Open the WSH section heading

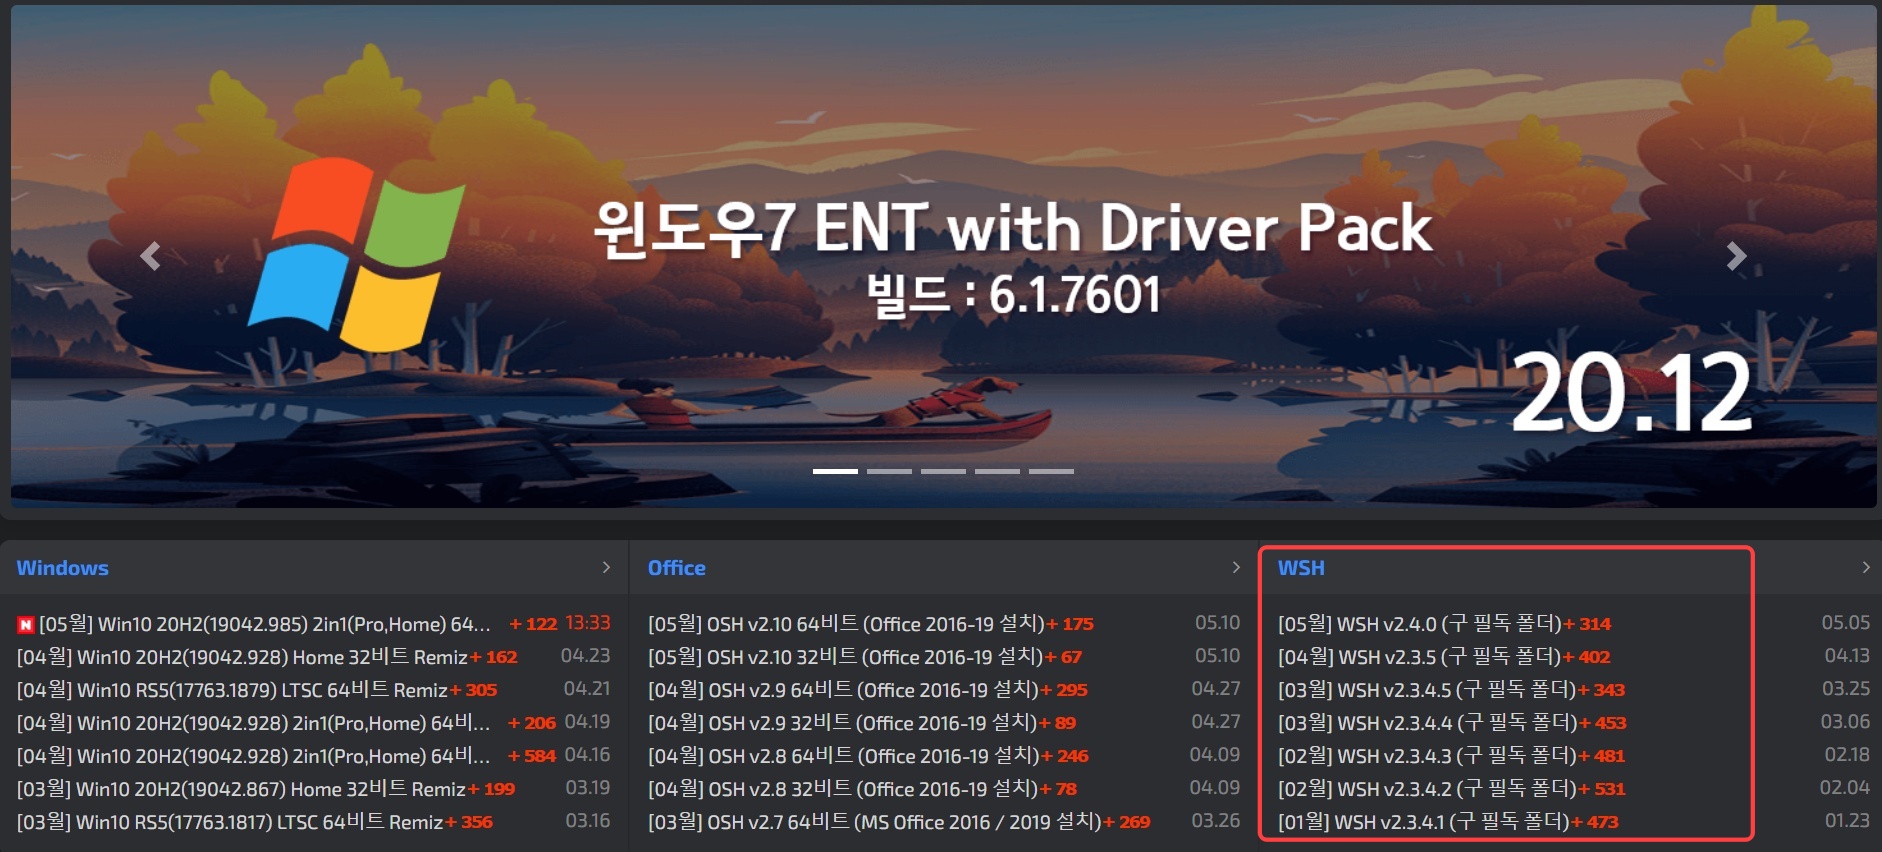(1301, 568)
